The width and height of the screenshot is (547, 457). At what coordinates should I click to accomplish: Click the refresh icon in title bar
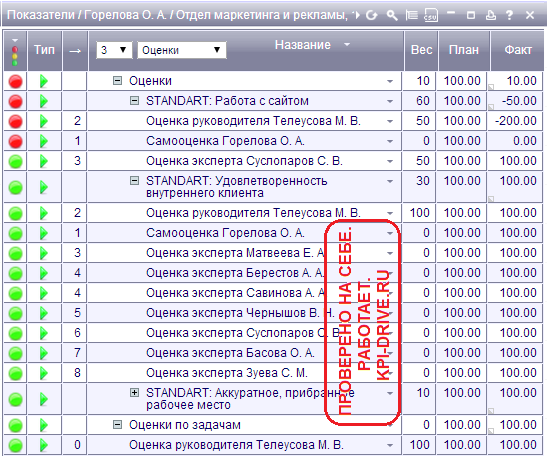pos(372,15)
